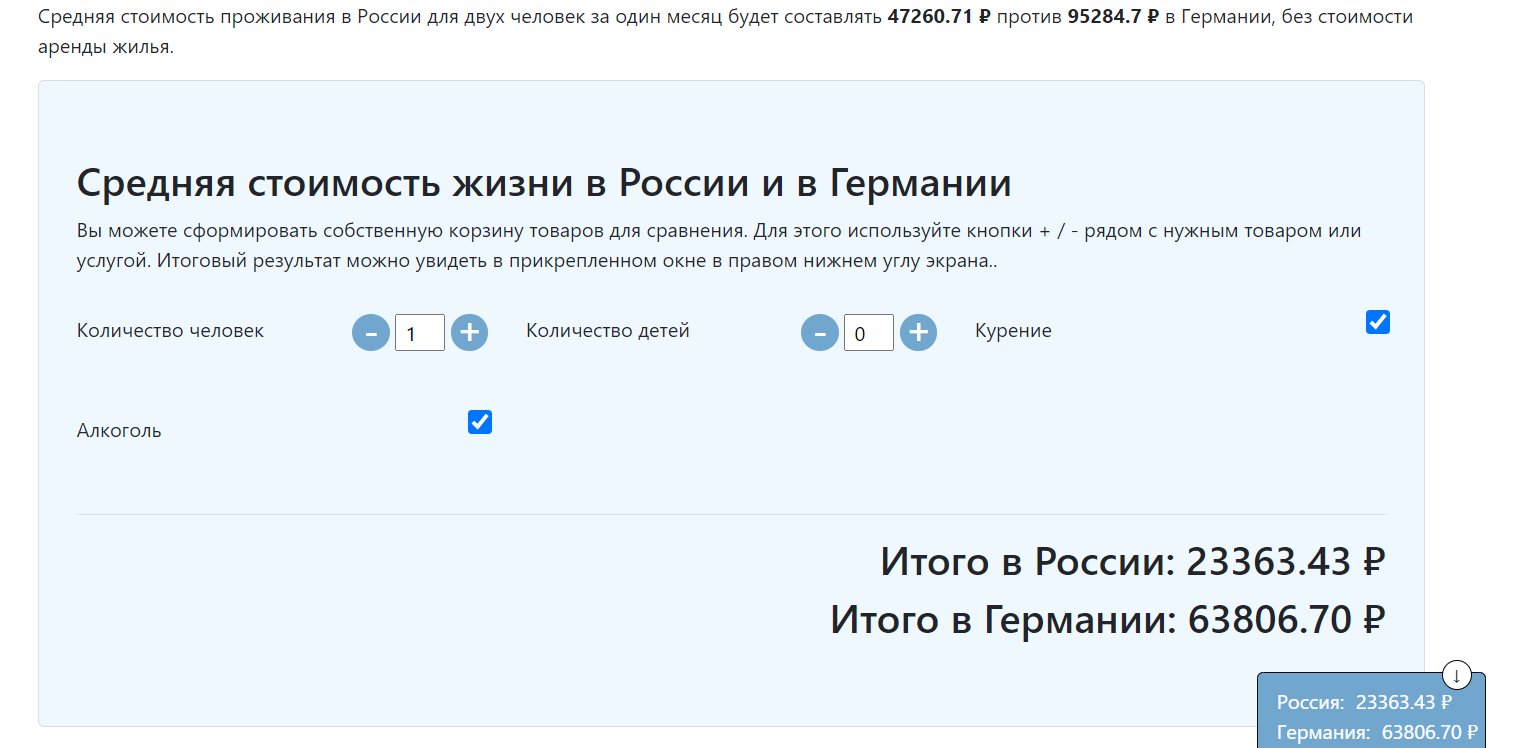Click the heading Средняя стоимость жизни в России
Viewport: 1516px width, 748px height.
pos(544,183)
